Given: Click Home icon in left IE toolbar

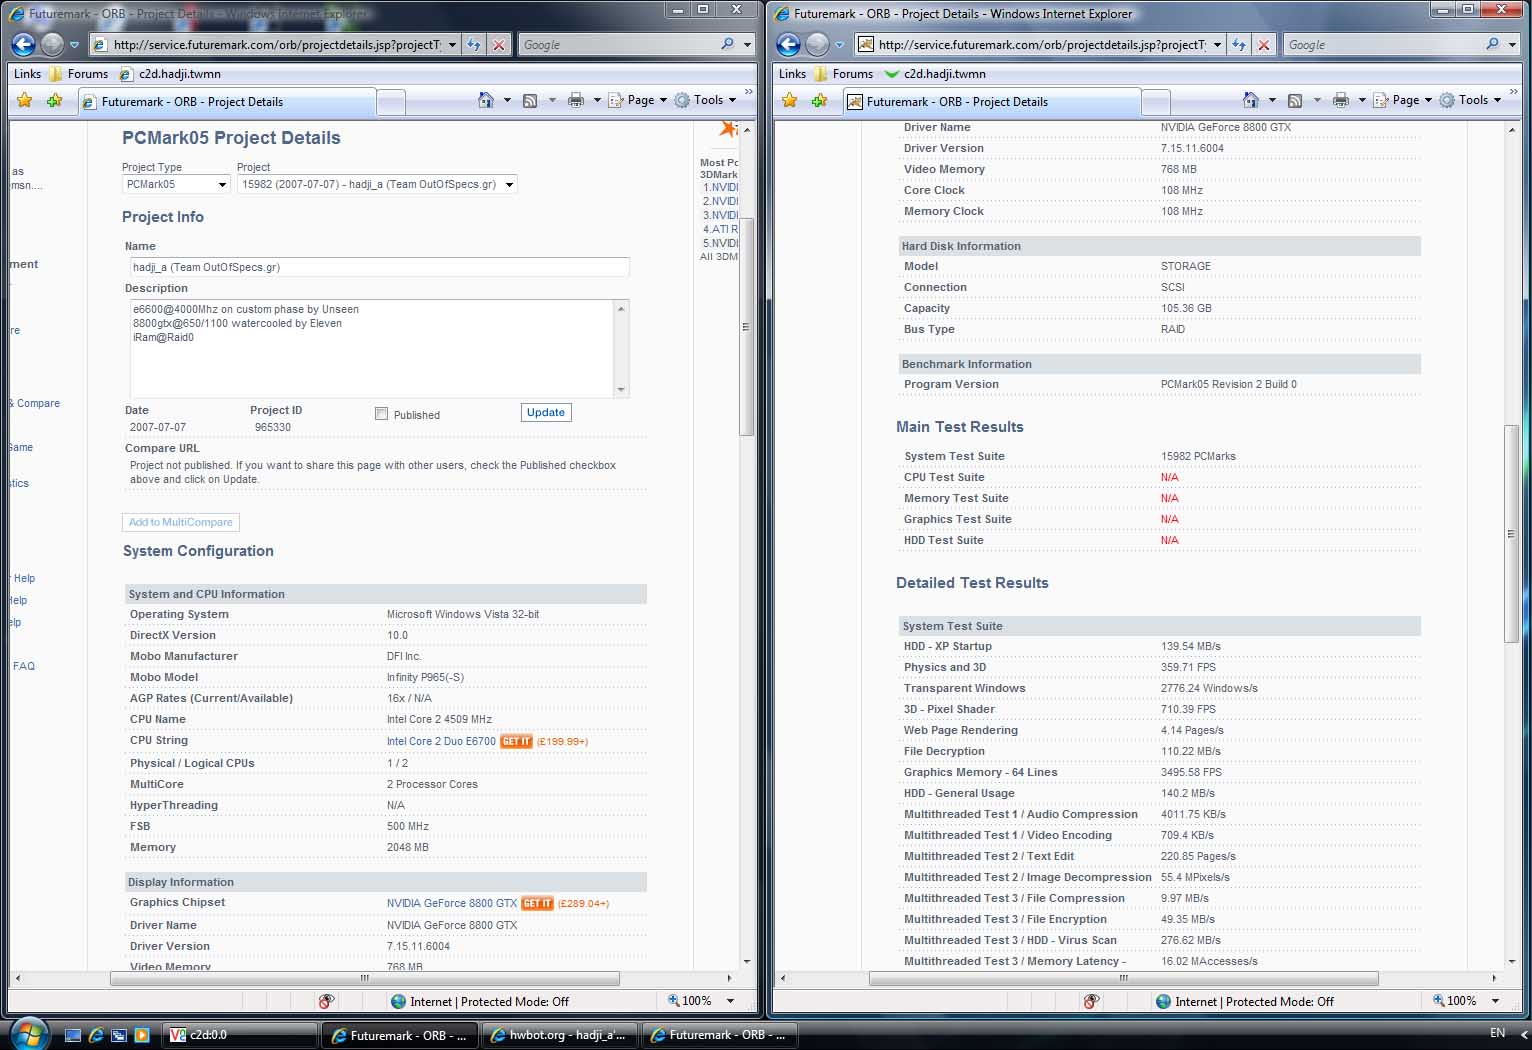Looking at the screenshot, I should 486,100.
